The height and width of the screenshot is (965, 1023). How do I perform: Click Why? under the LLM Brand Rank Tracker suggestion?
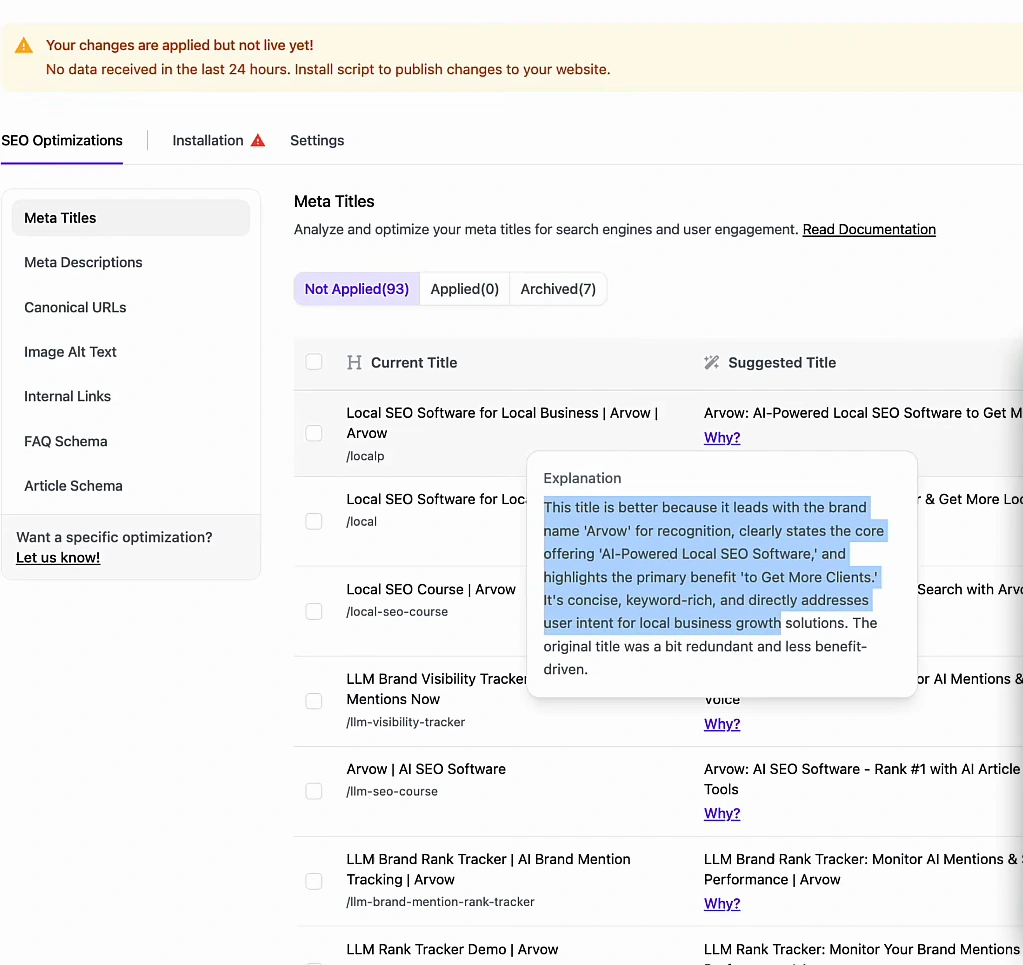tap(722, 904)
